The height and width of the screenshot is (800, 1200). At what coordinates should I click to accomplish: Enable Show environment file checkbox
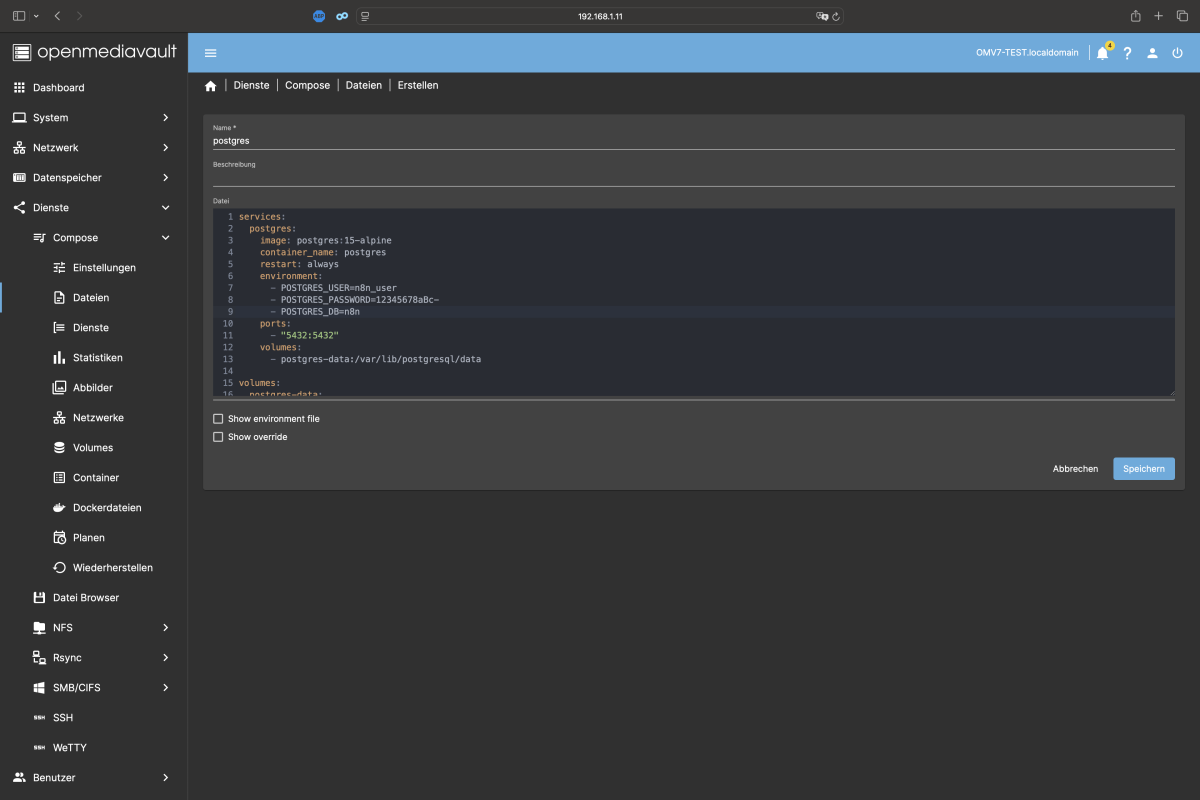pos(218,419)
